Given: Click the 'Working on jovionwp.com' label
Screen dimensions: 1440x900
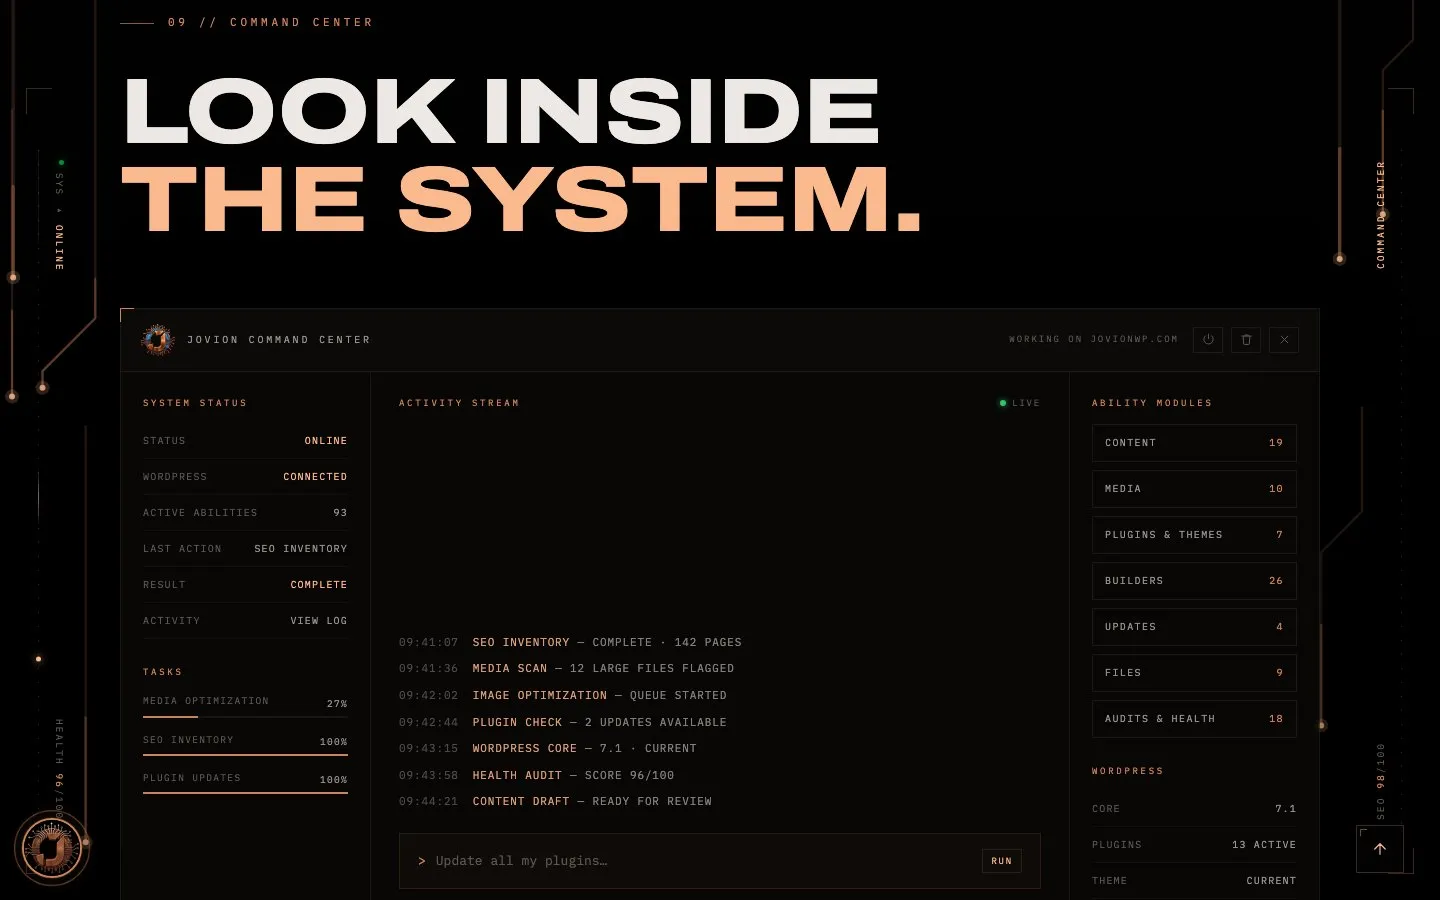Looking at the screenshot, I should [x=1093, y=340].
